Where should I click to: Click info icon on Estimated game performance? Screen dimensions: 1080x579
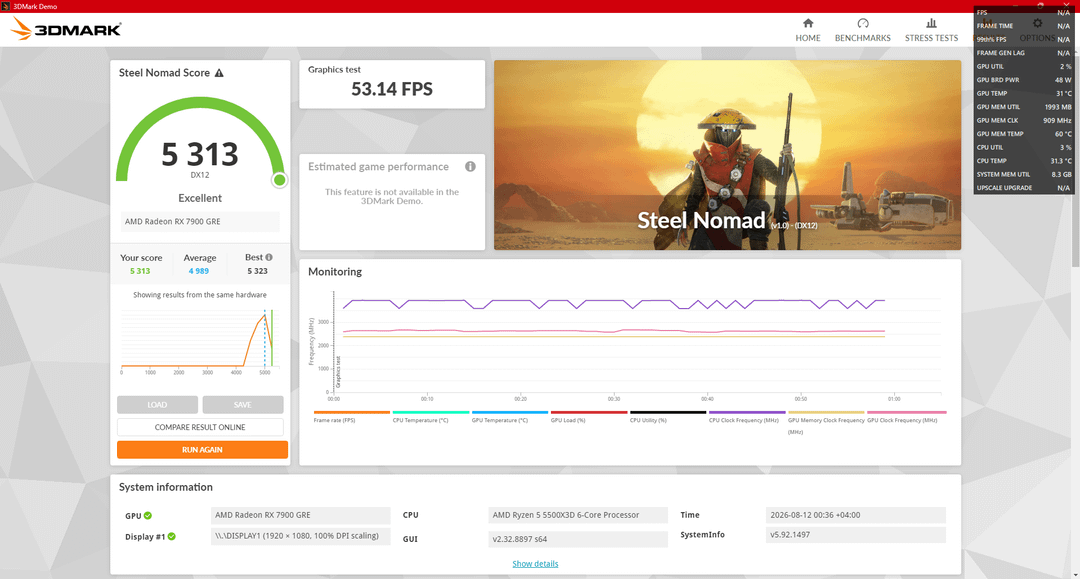470,167
